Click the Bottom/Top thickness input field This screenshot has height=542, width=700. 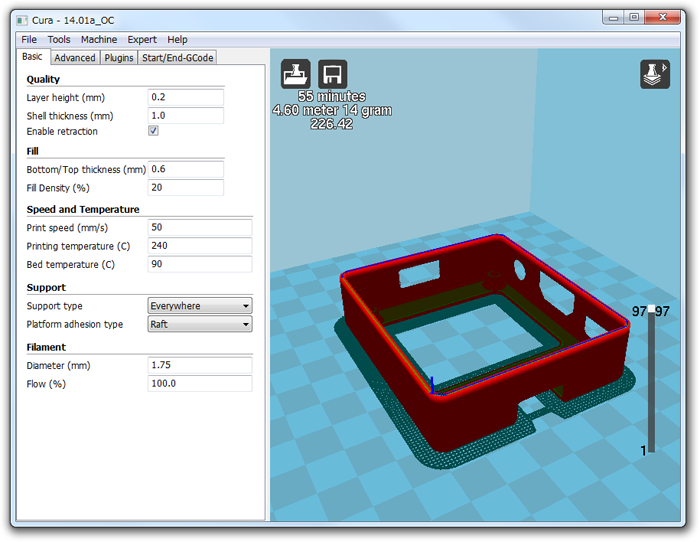(186, 169)
